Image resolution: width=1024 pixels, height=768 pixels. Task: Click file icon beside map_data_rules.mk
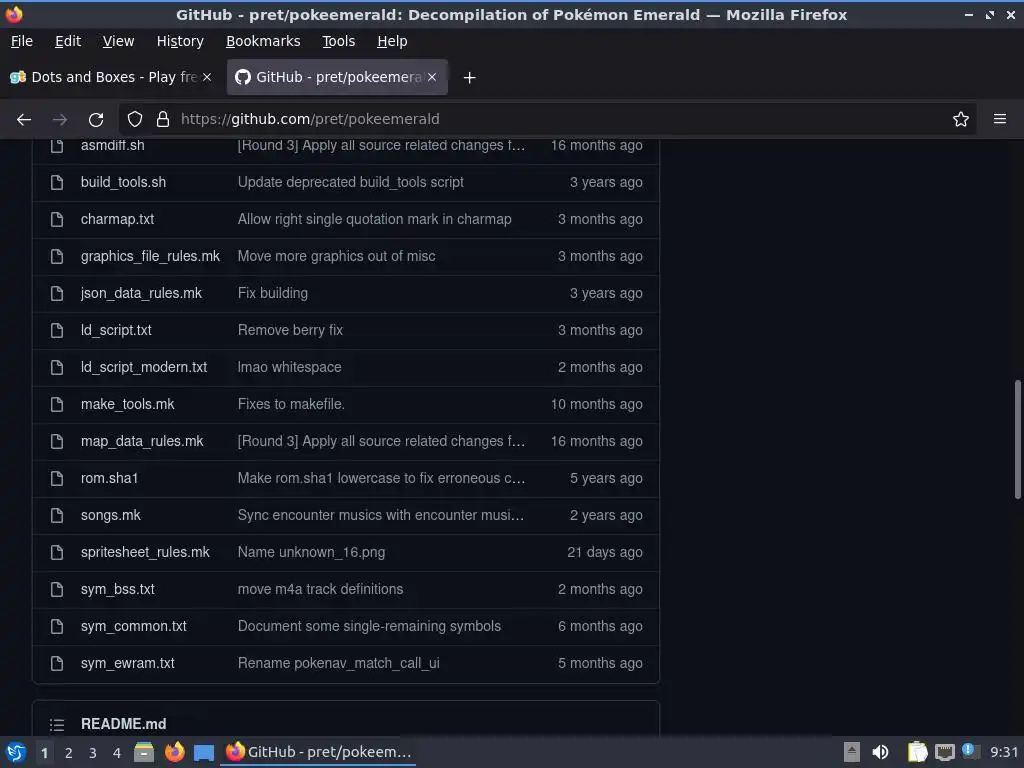[57, 441]
